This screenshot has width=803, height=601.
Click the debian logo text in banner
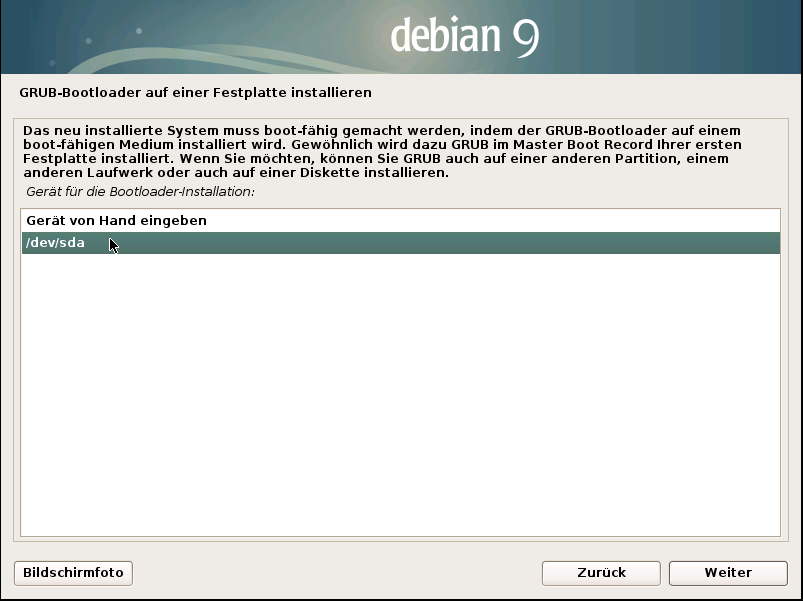[445, 37]
